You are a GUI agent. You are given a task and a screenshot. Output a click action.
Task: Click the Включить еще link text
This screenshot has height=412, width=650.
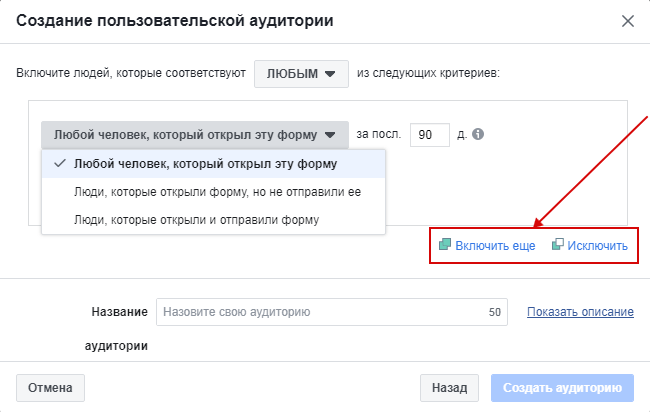click(x=495, y=245)
